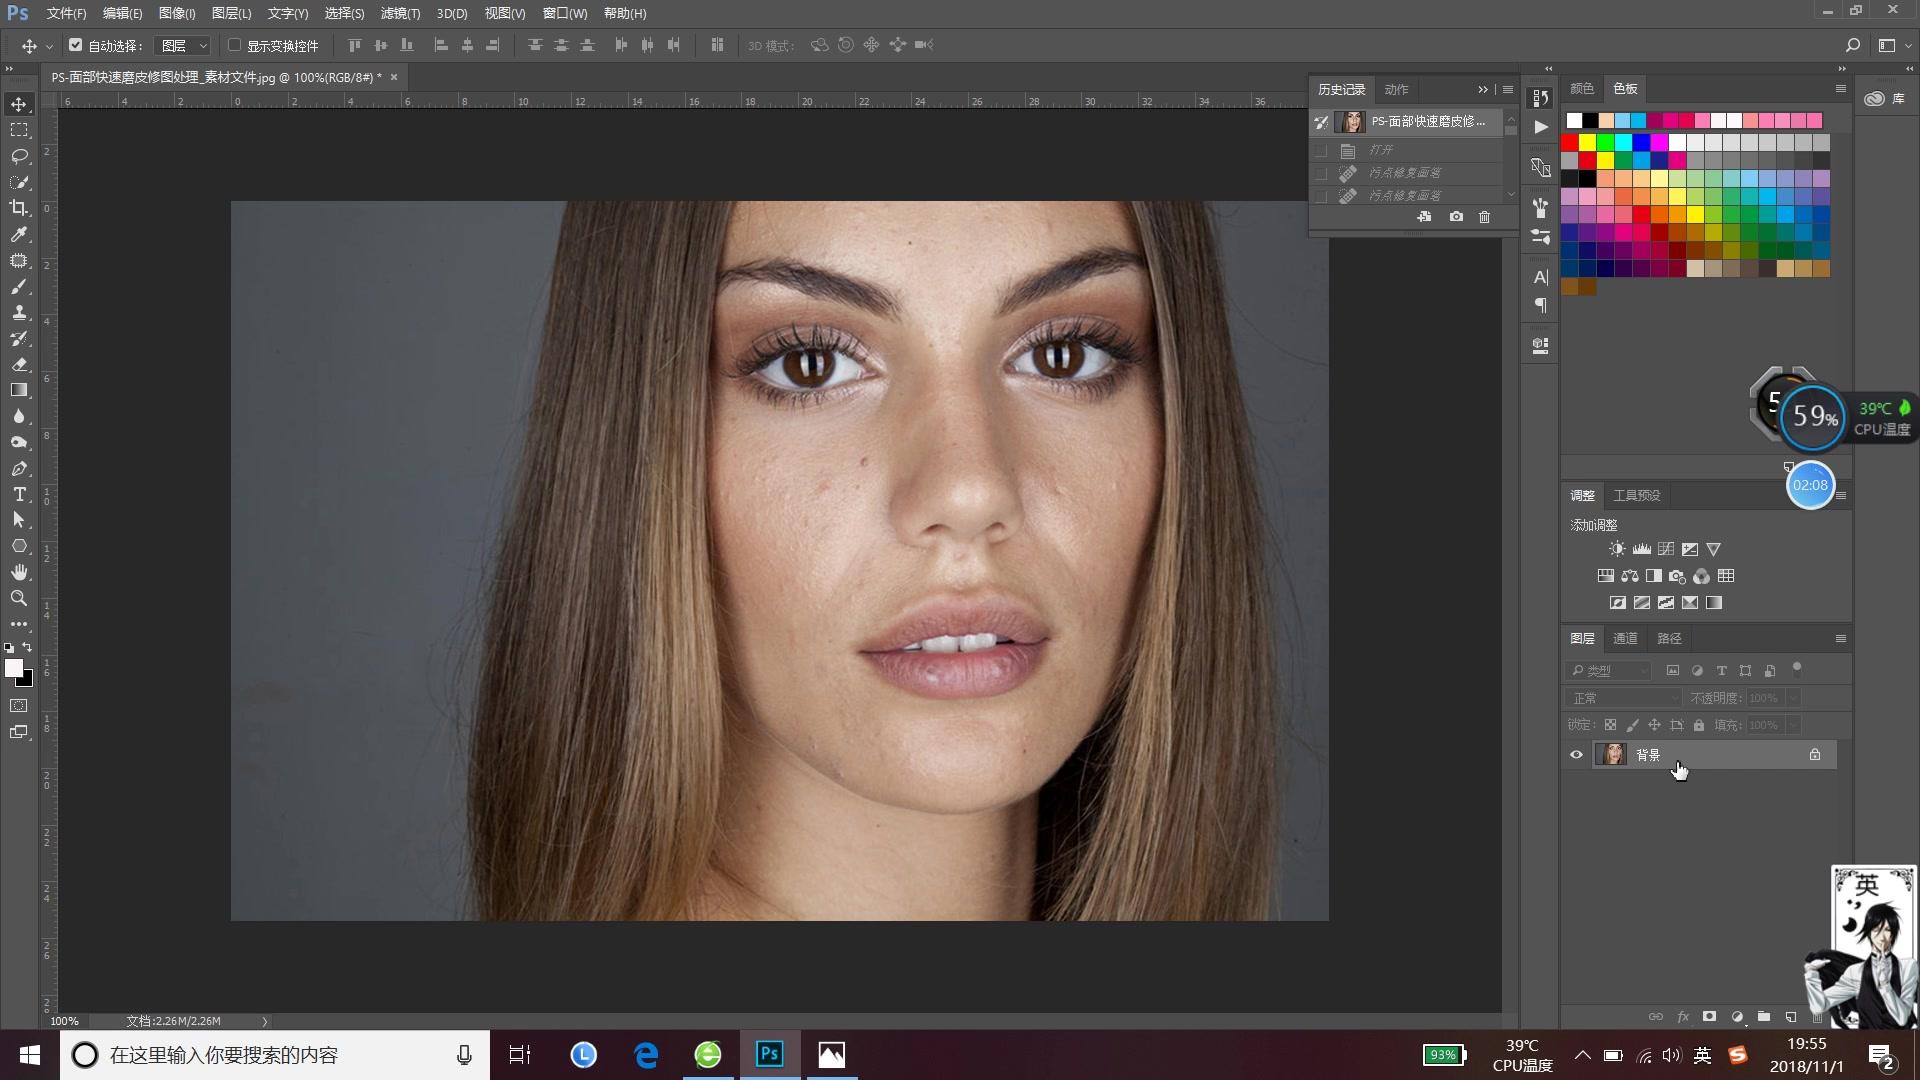Image resolution: width=1920 pixels, height=1080 pixels.
Task: Switch to the Channels tab
Action: pyautogui.click(x=1625, y=638)
